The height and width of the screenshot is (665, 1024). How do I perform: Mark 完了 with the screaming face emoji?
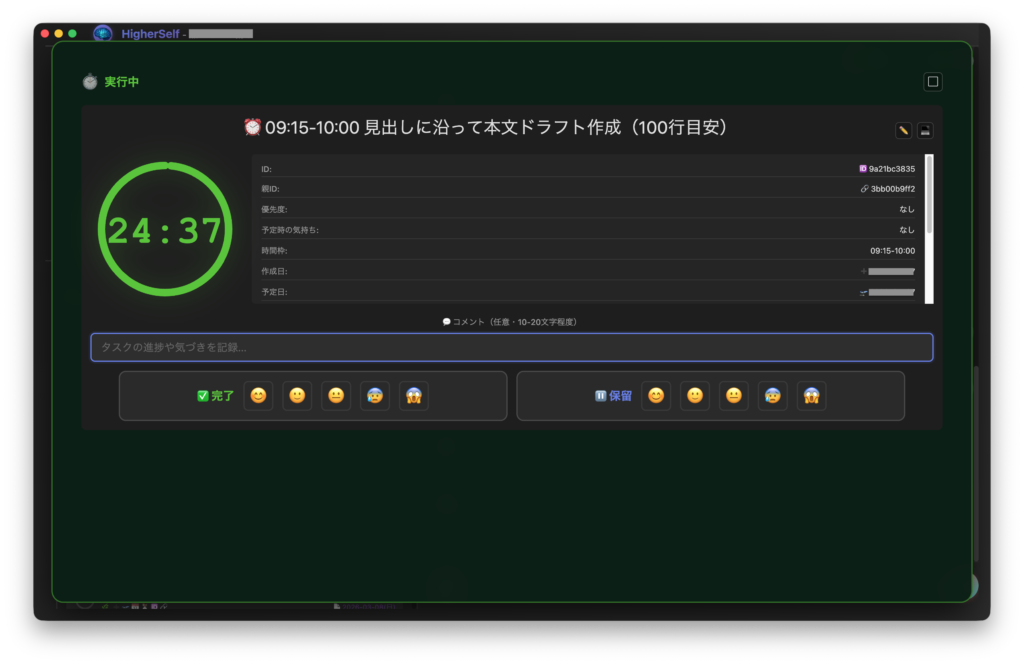414,396
